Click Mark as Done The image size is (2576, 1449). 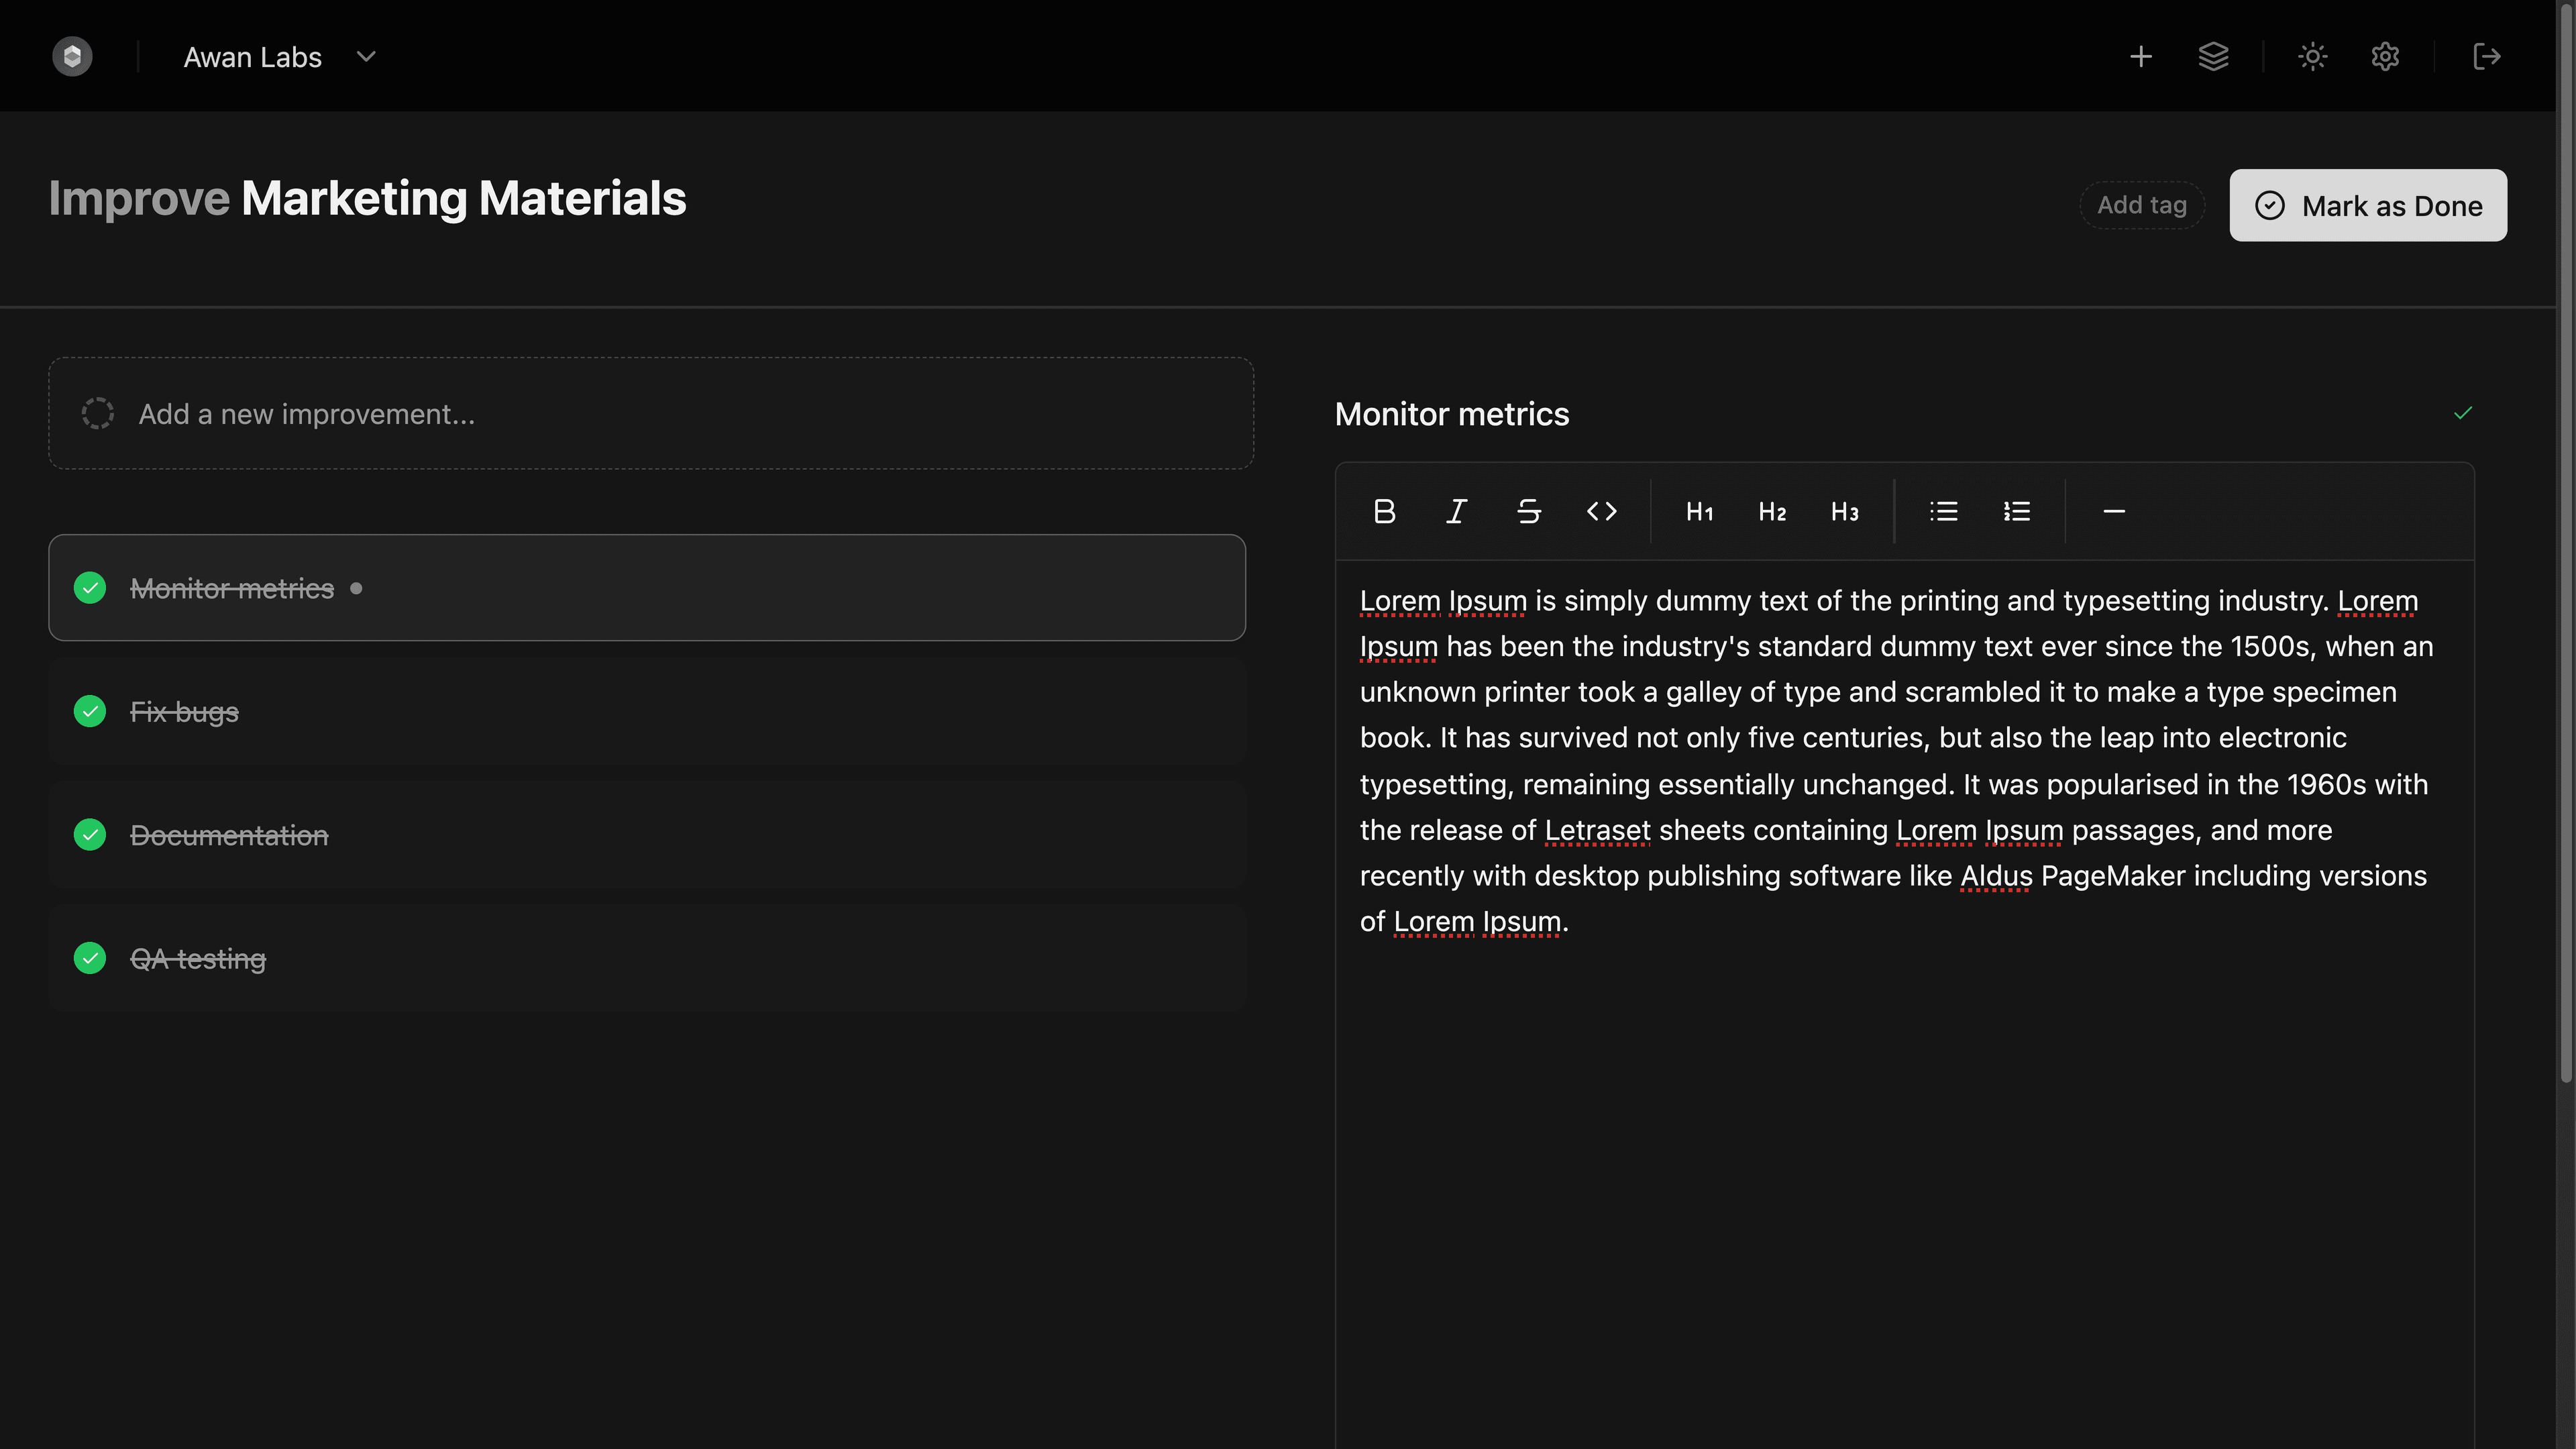click(x=2368, y=205)
